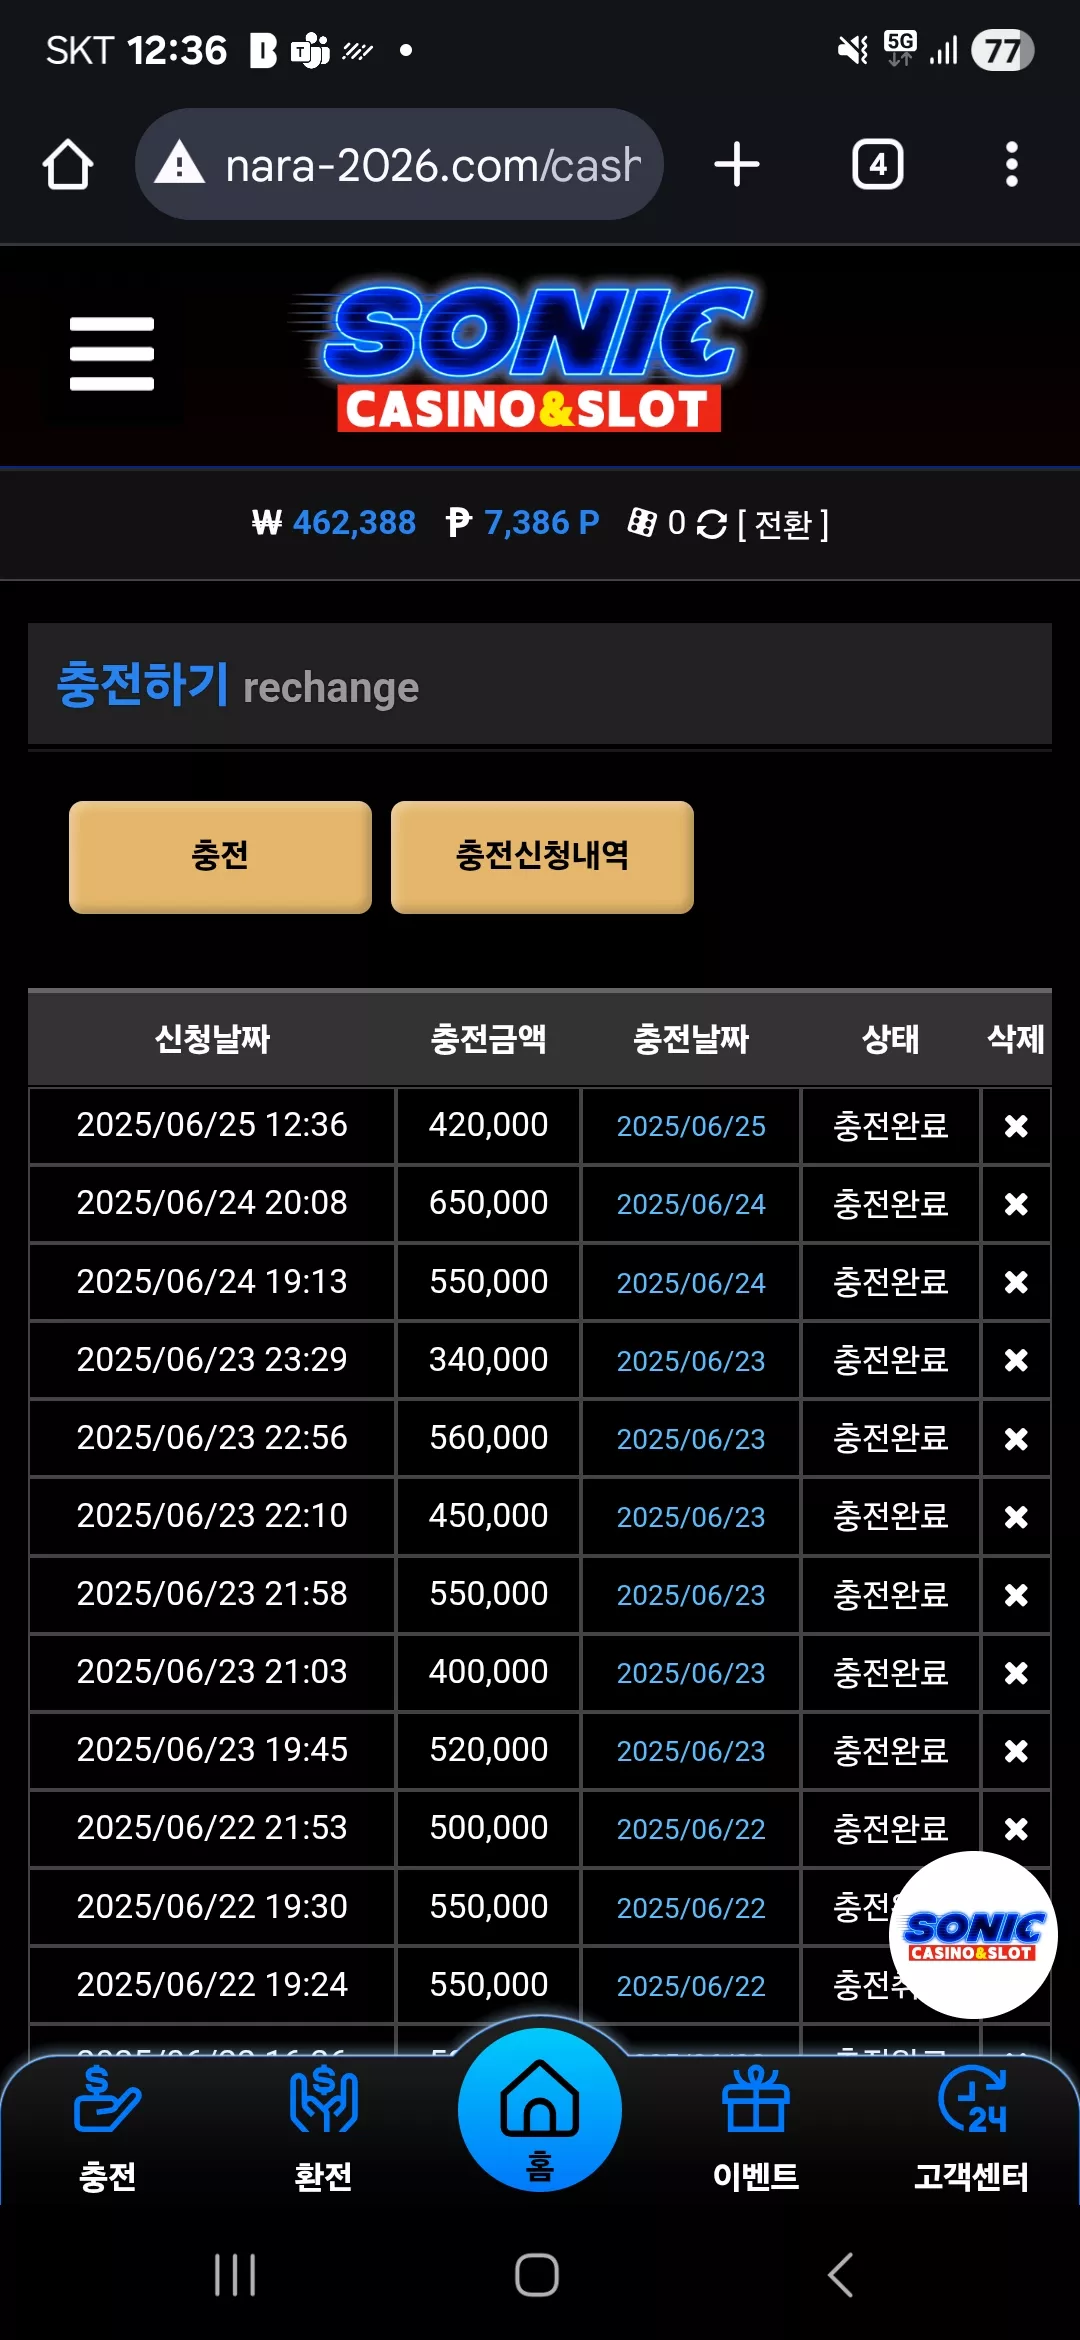Delete the 650,000 charge record
This screenshot has height=2340, width=1080.
[x=1016, y=1204]
